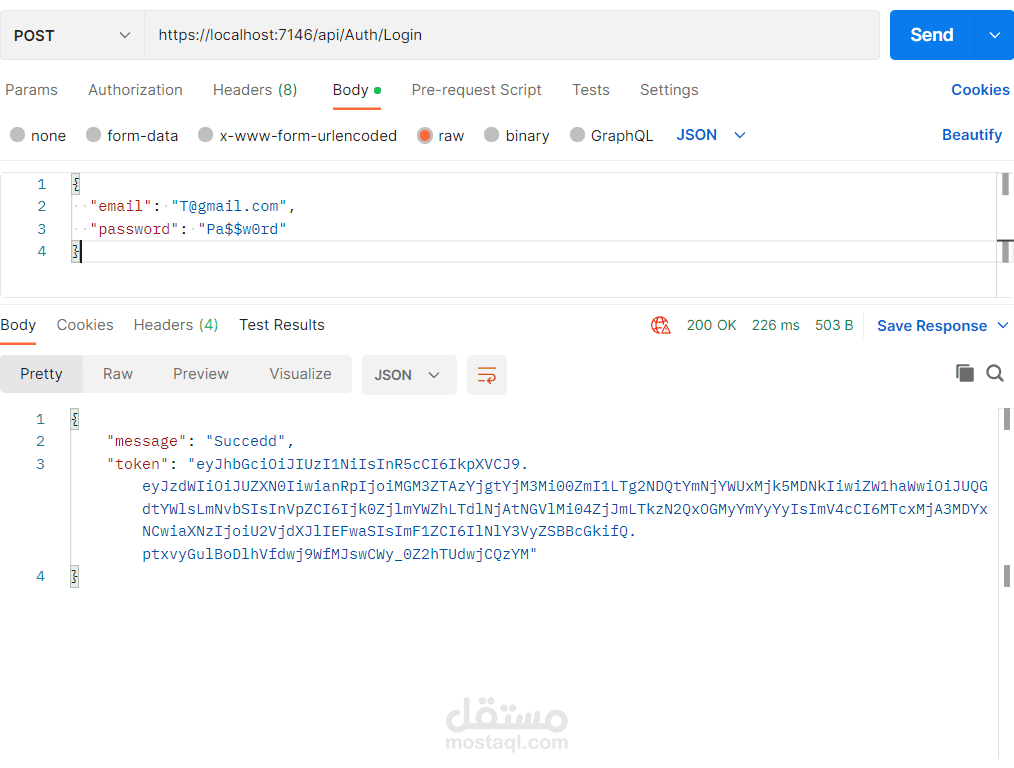Open the response Headers (4) tab

pyautogui.click(x=175, y=325)
